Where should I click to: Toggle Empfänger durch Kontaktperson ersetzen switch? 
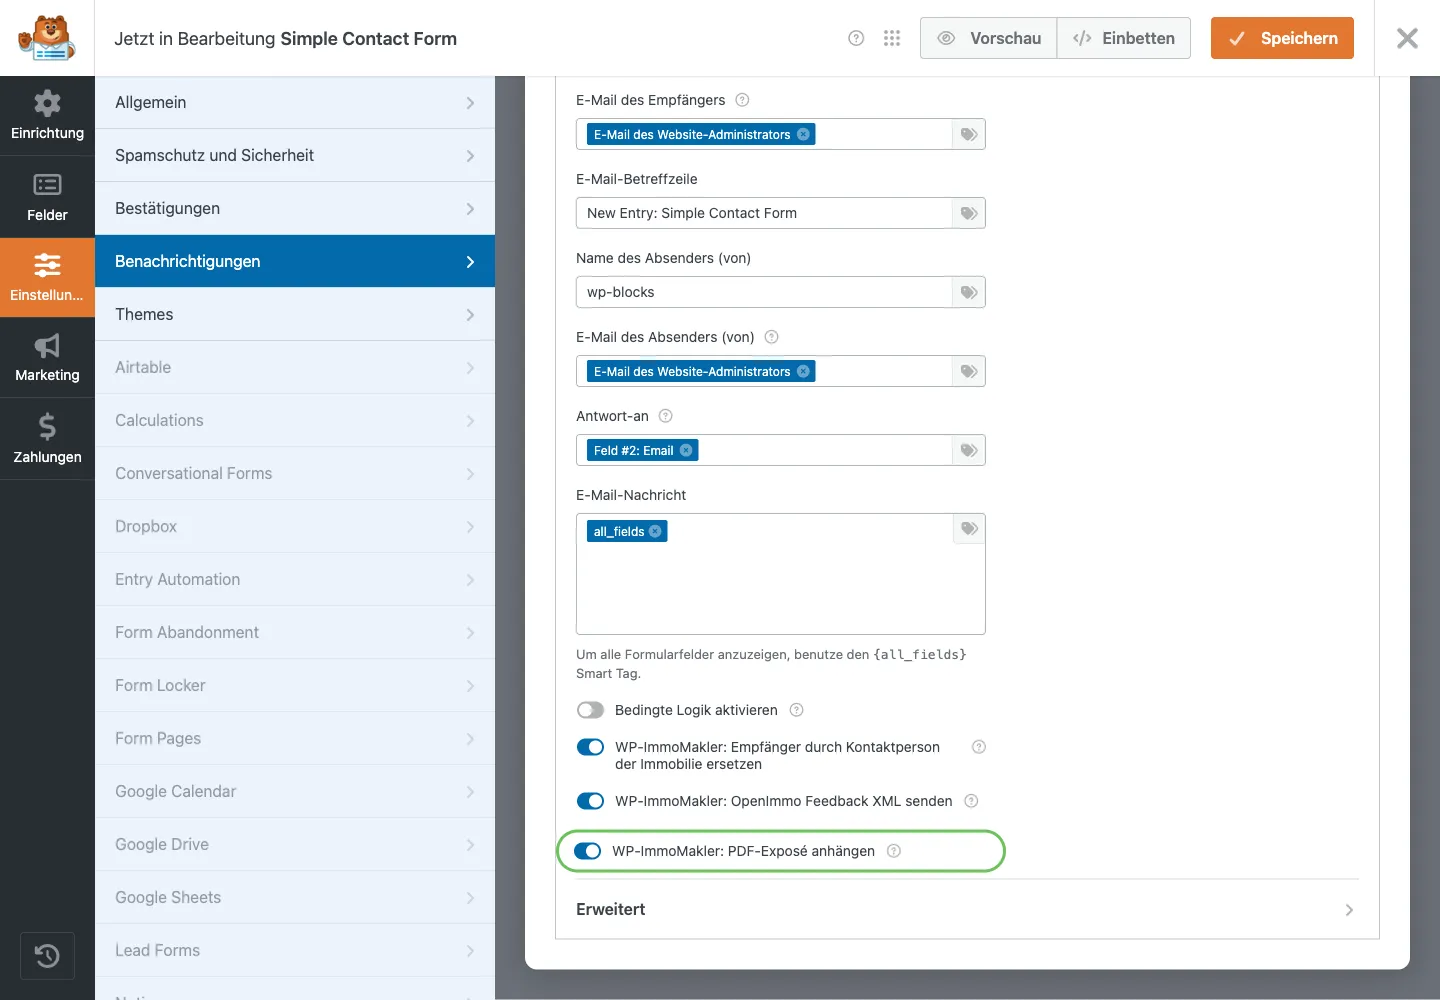[590, 747]
